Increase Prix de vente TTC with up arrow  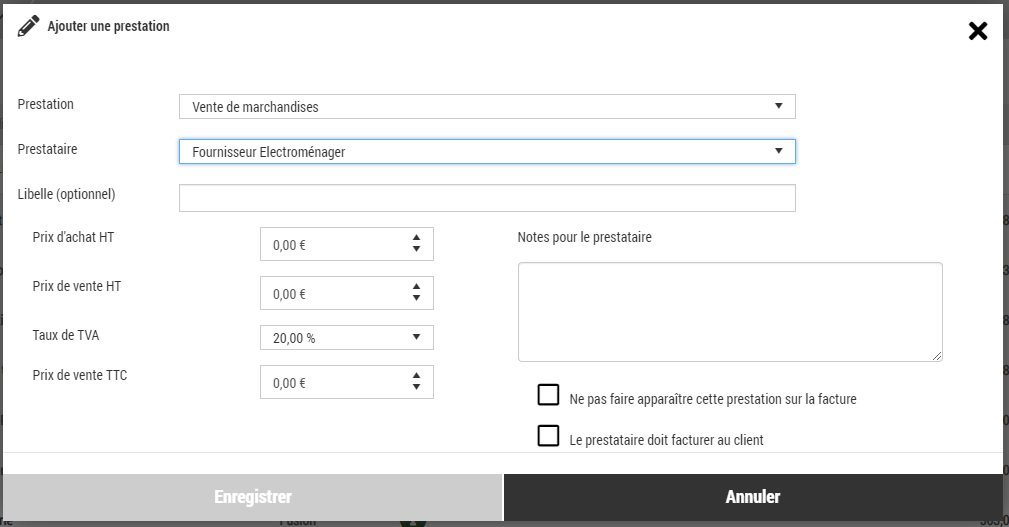(x=416, y=376)
